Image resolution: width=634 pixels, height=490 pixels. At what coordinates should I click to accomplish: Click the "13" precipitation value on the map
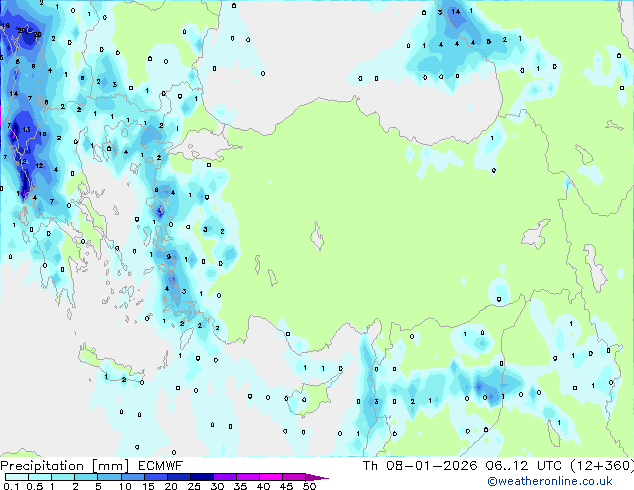(27, 129)
